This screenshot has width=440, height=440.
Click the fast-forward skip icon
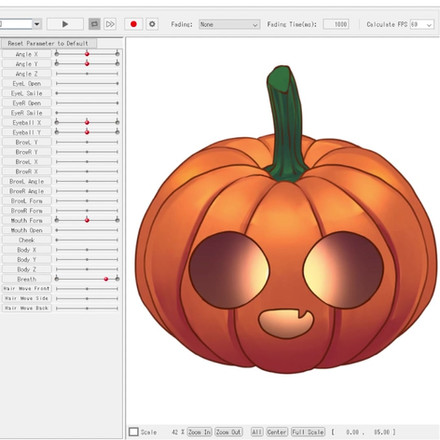pos(110,24)
